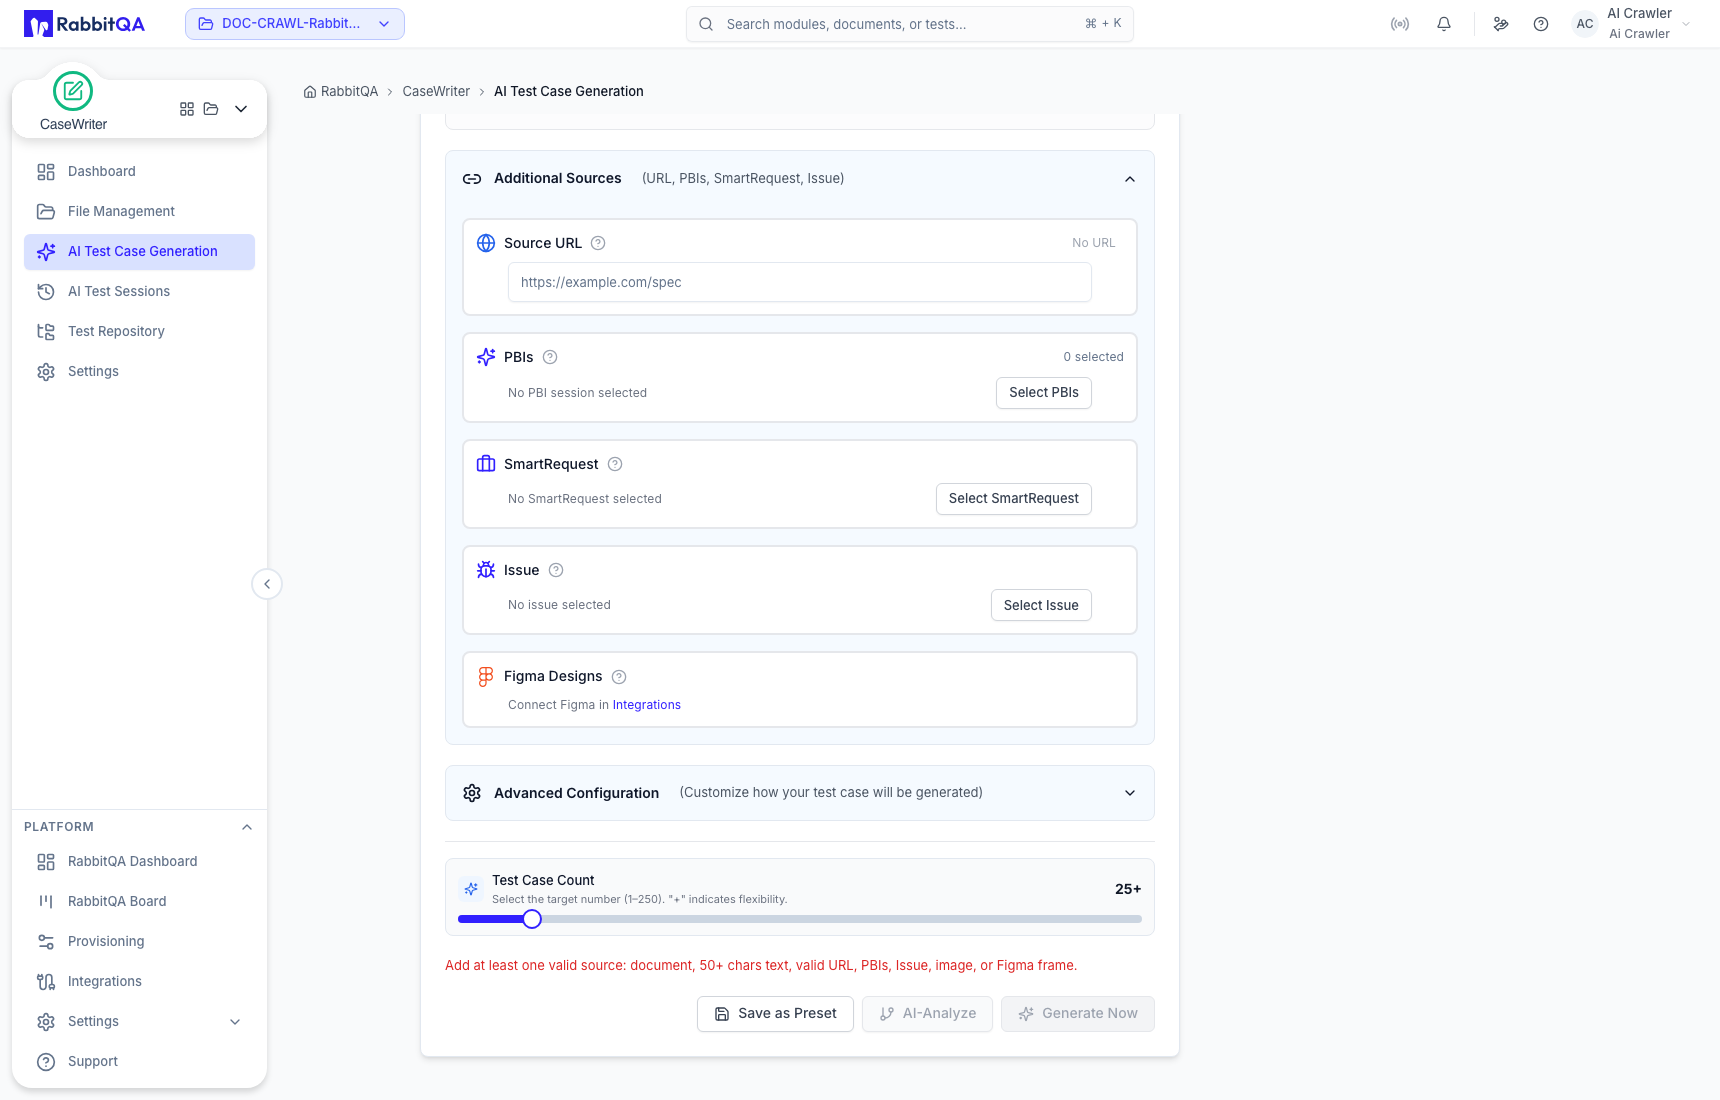Open the help circle icon in header
1720x1100 pixels.
[1541, 24]
